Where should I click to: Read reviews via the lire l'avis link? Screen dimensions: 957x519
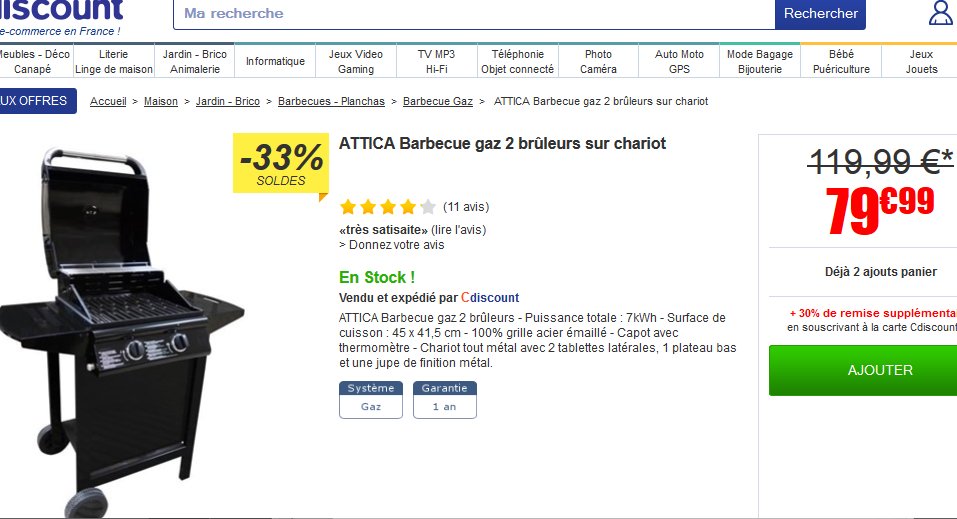pyautogui.click(x=458, y=229)
